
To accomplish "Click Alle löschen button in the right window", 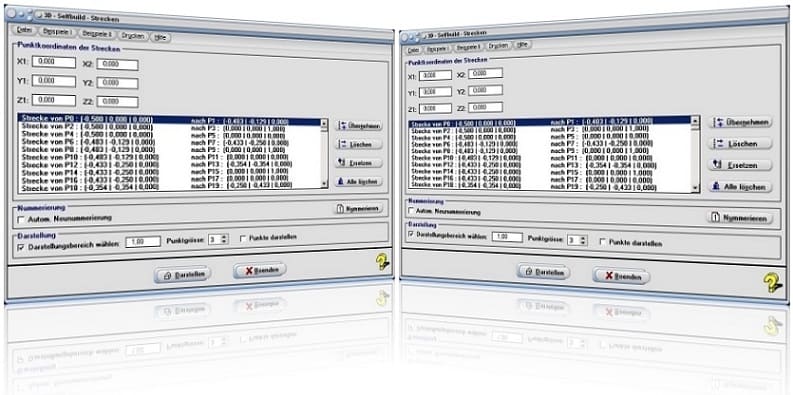I will coord(740,187).
